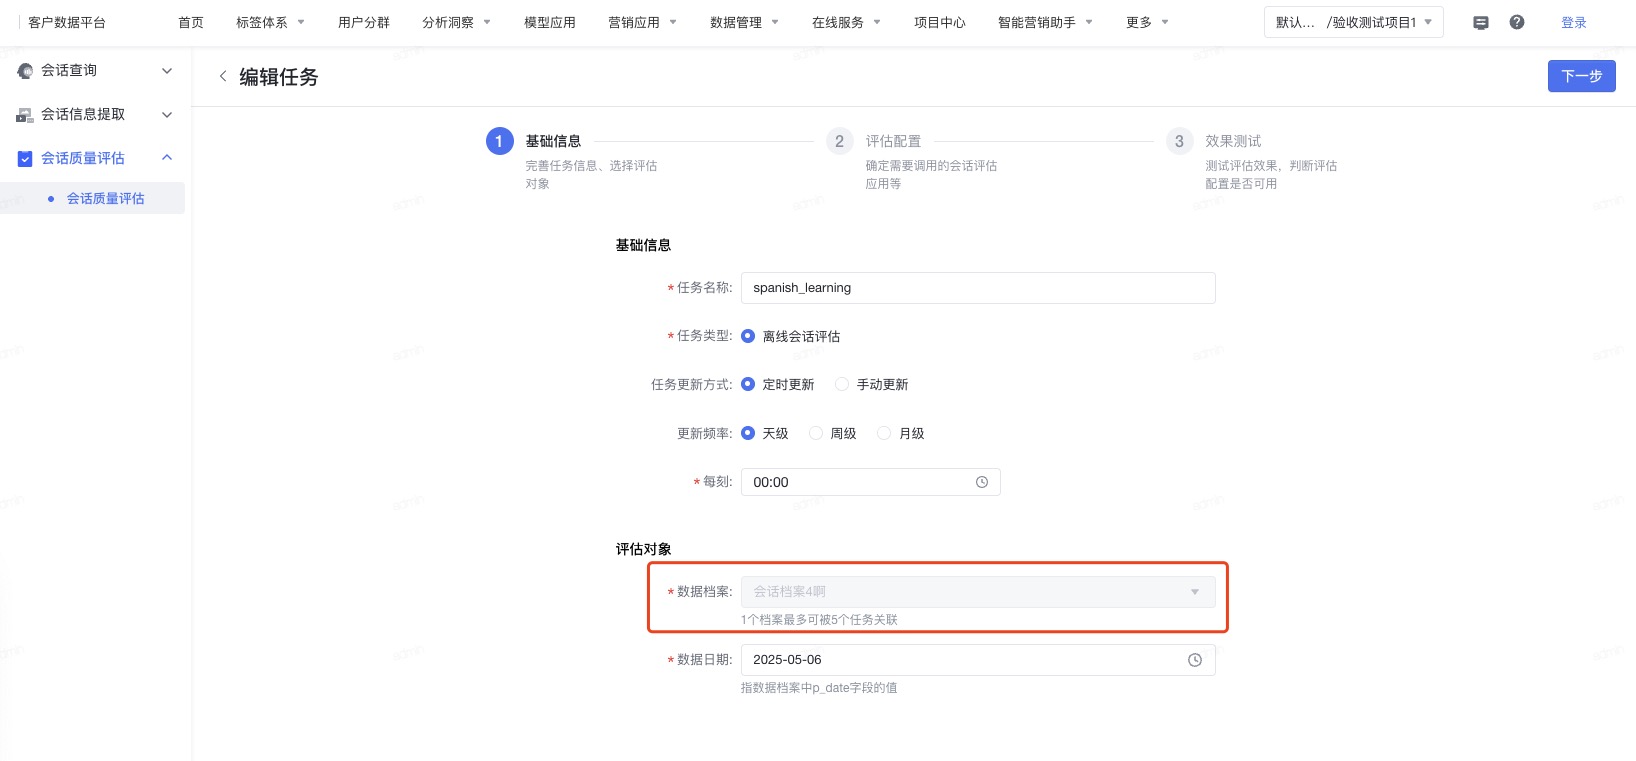Screen dimensions: 1636x761
Task: Select 会话质量评估 submenu item
Action: point(105,198)
